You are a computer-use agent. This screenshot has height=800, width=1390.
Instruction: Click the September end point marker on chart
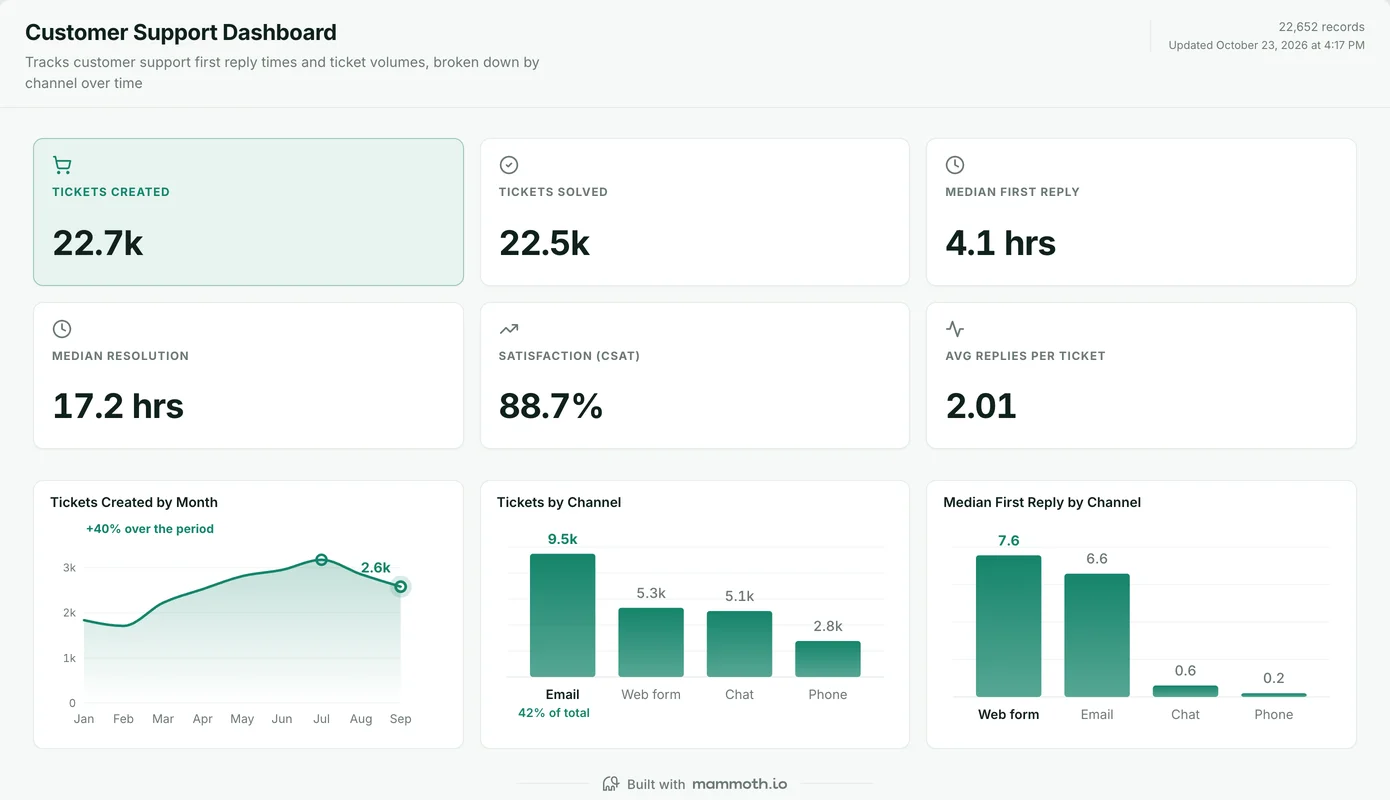[x=400, y=587]
